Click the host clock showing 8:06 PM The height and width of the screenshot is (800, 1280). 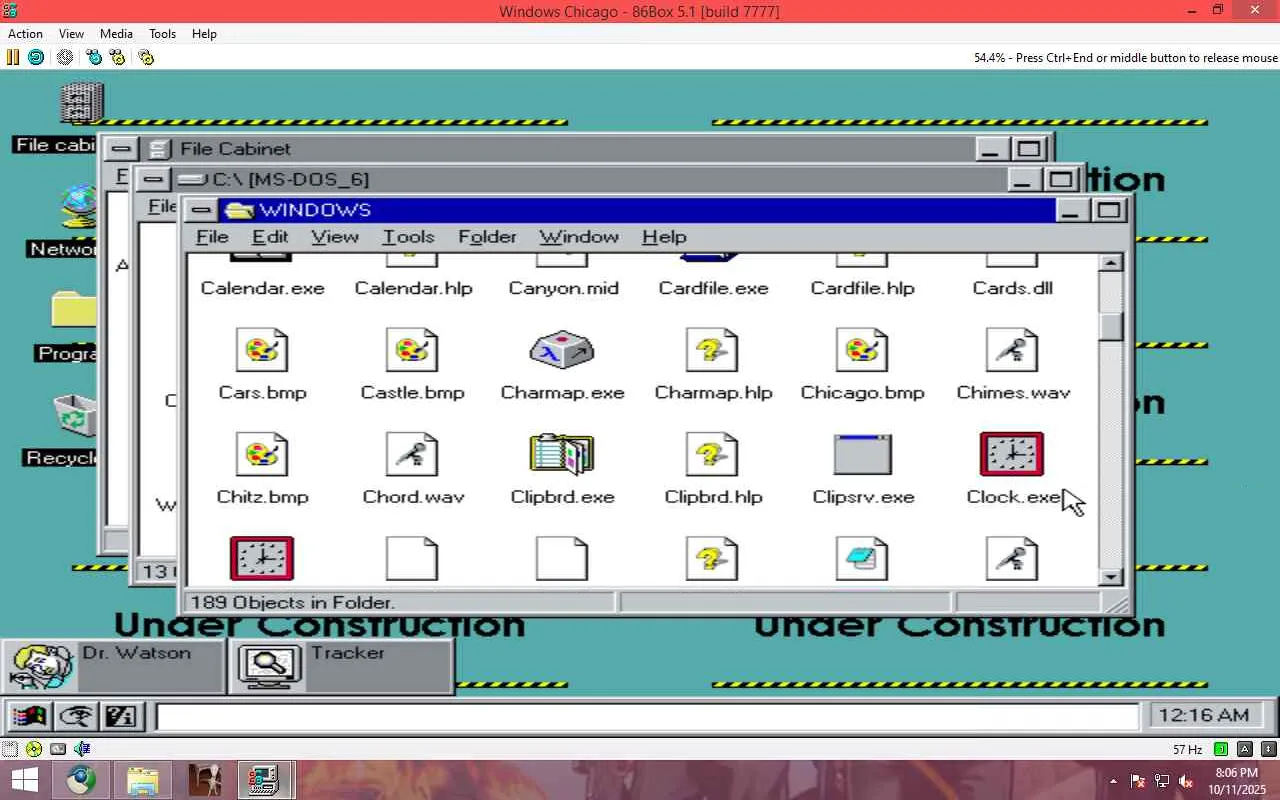(1235, 773)
